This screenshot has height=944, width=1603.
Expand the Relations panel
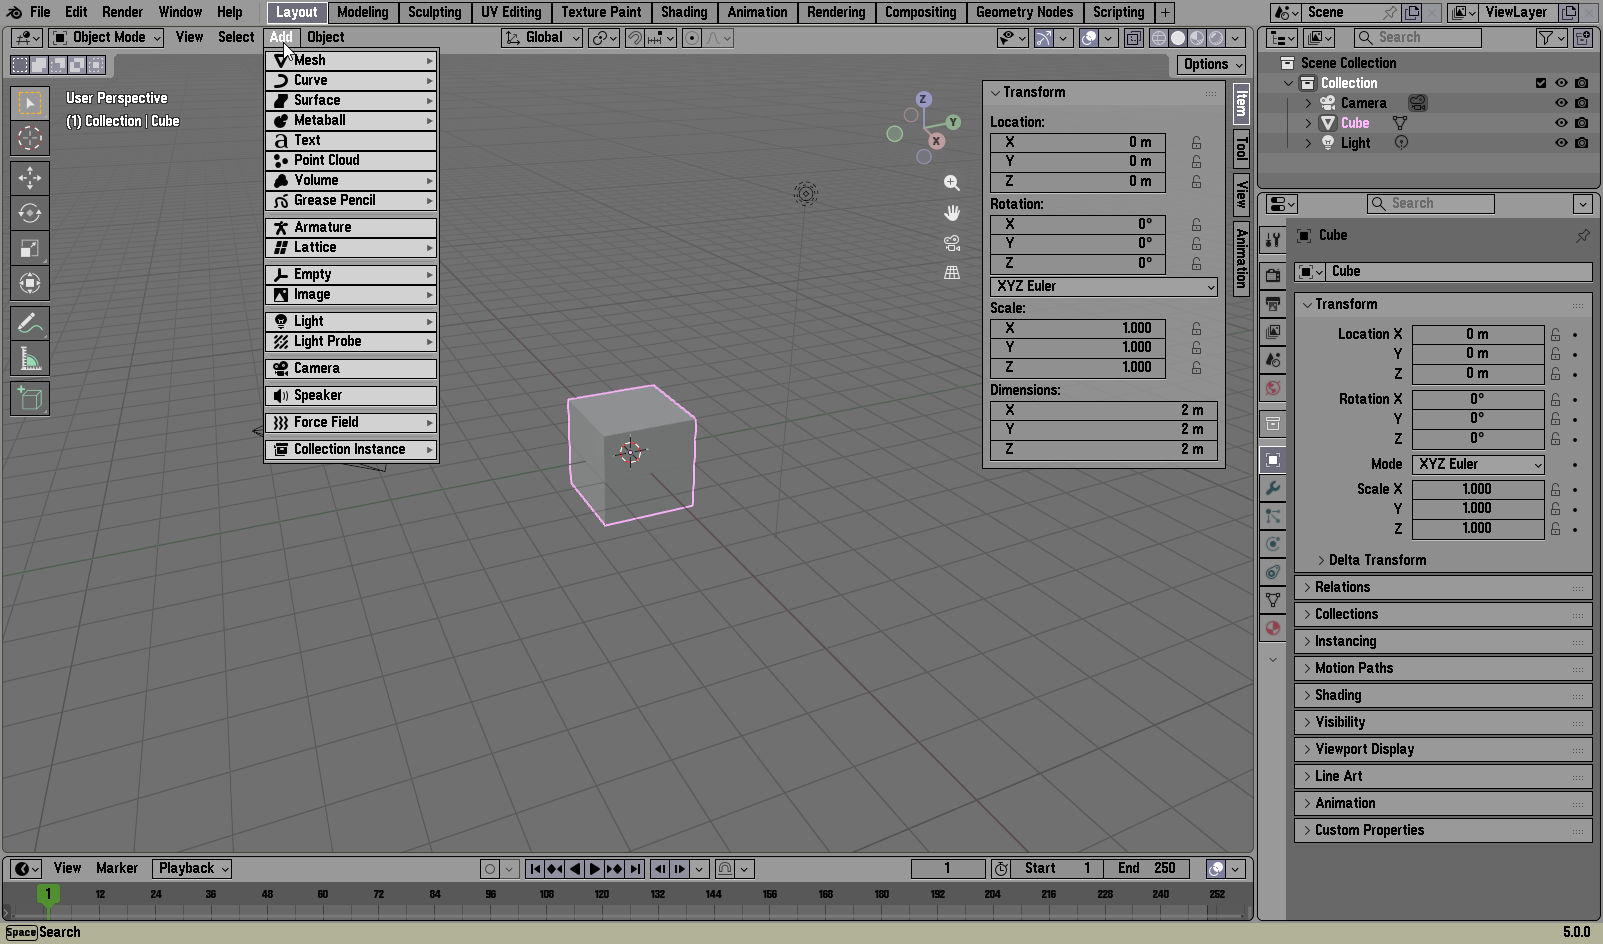tap(1342, 587)
